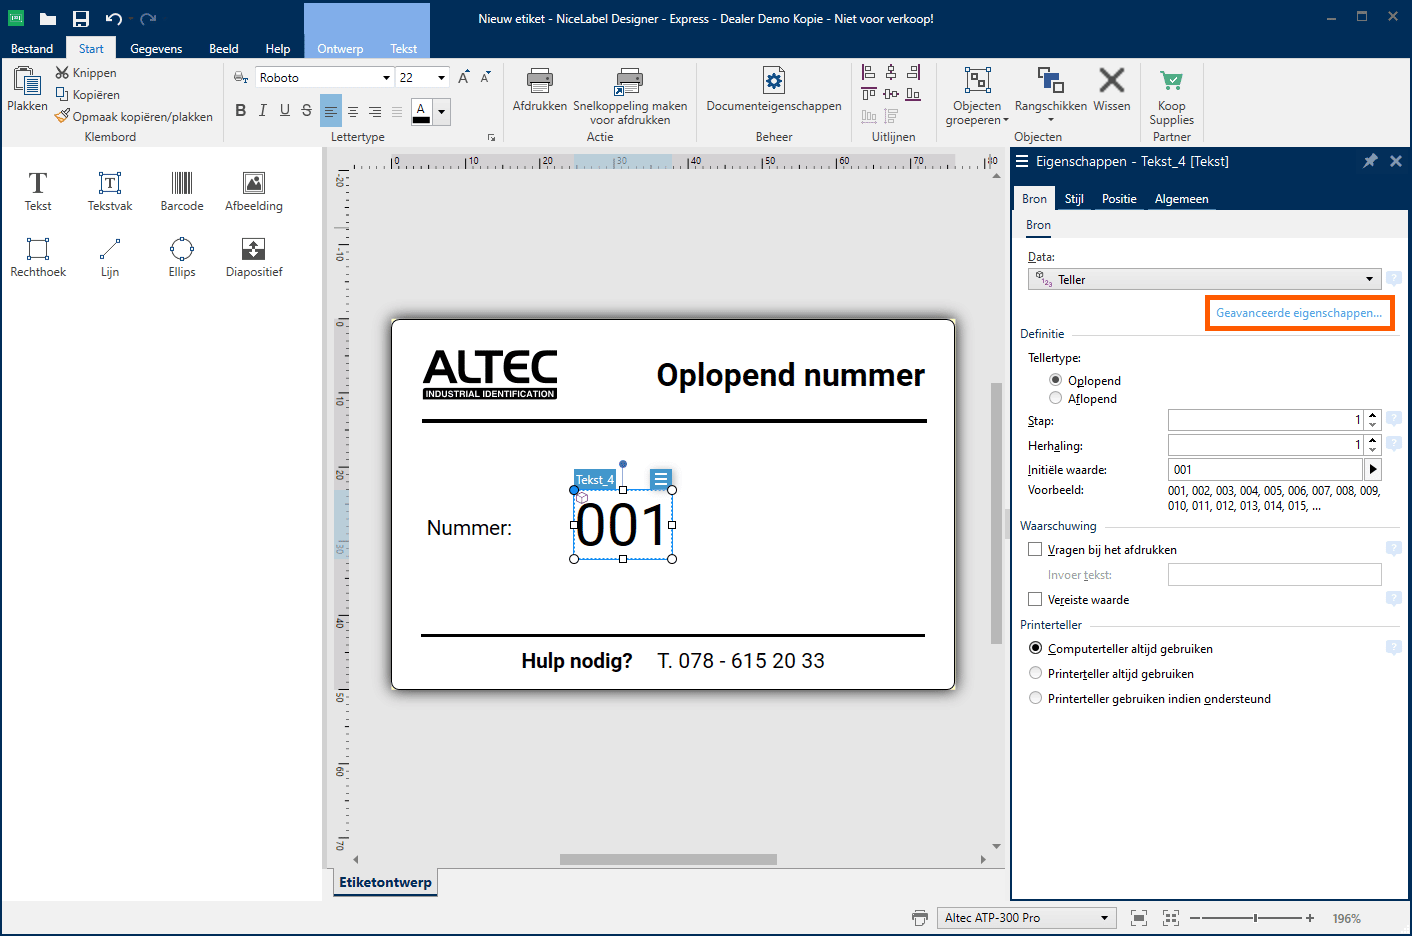Expand the font color dropdown arrow
Viewport: 1412px width, 936px height.
441,112
